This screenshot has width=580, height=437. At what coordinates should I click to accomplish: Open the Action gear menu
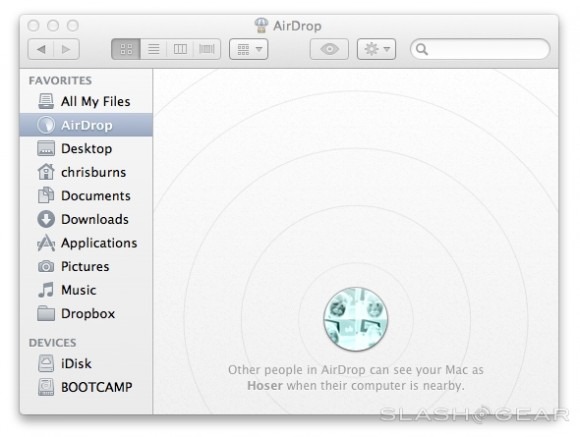[x=377, y=49]
